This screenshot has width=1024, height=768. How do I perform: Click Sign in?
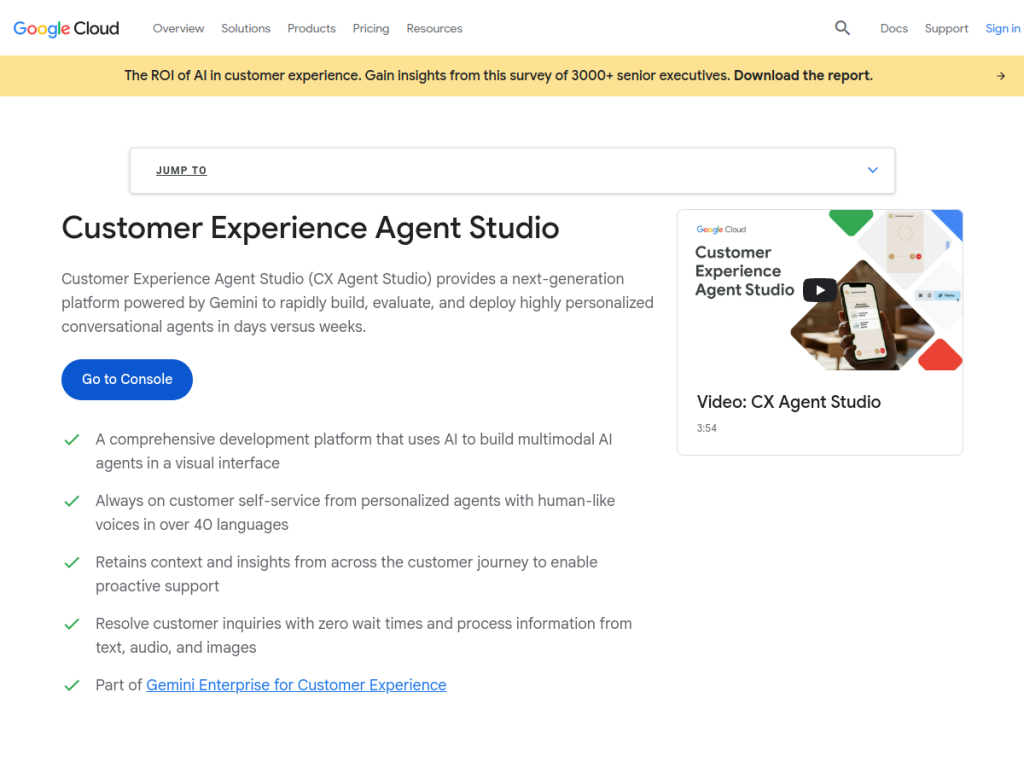[x=1002, y=28]
